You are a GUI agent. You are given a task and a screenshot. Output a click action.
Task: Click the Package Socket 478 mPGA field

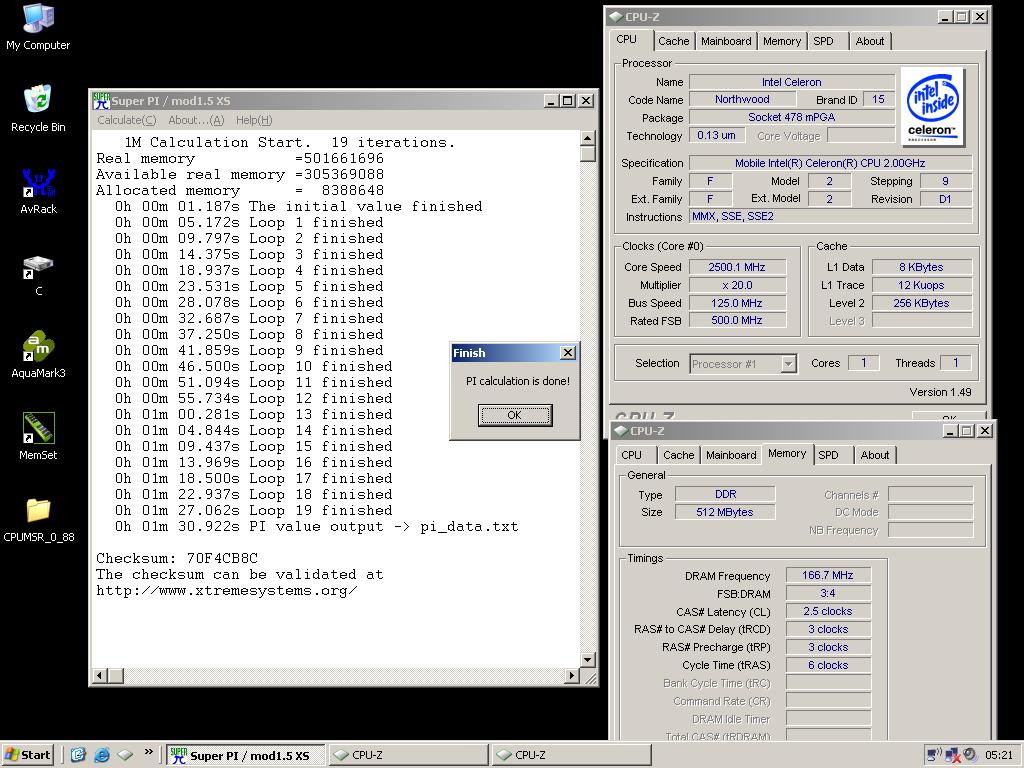(x=792, y=118)
